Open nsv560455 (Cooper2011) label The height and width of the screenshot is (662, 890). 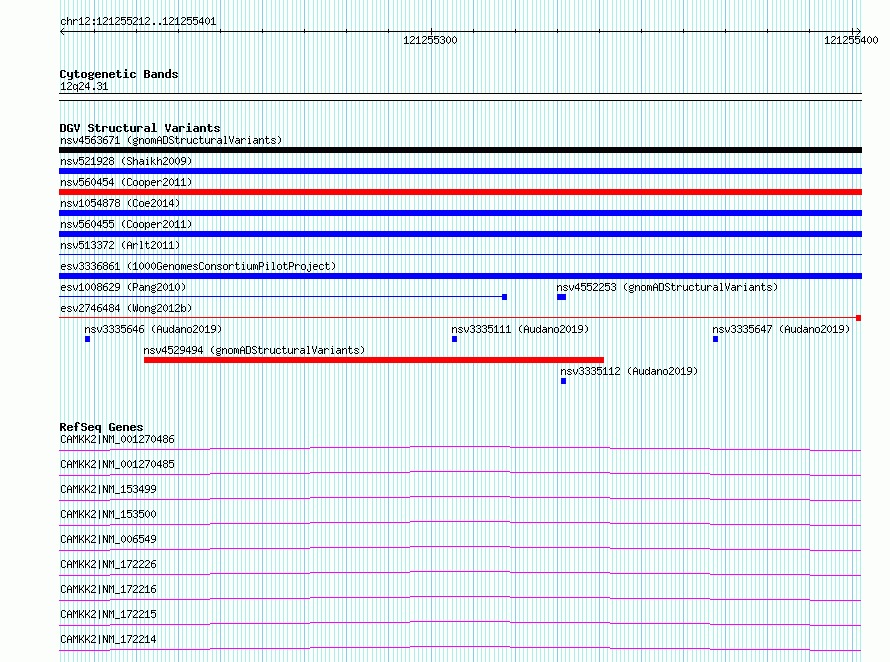click(126, 224)
